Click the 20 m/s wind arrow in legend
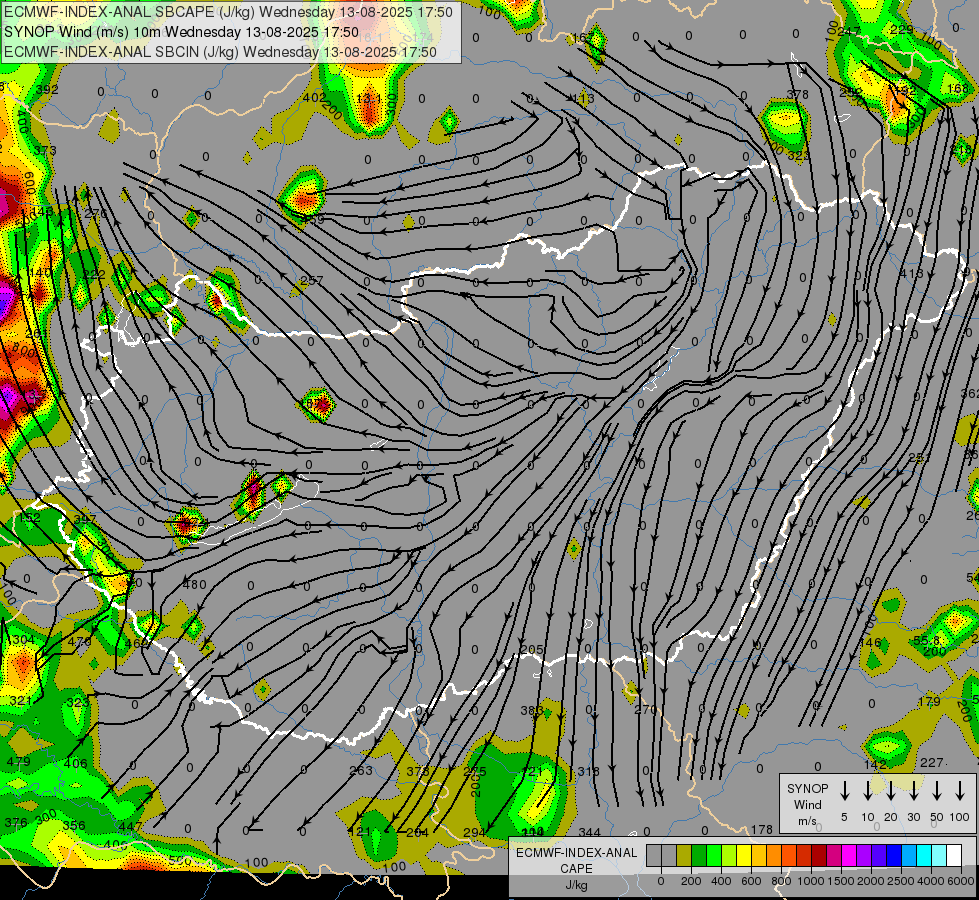The image size is (979, 900). tap(890, 790)
